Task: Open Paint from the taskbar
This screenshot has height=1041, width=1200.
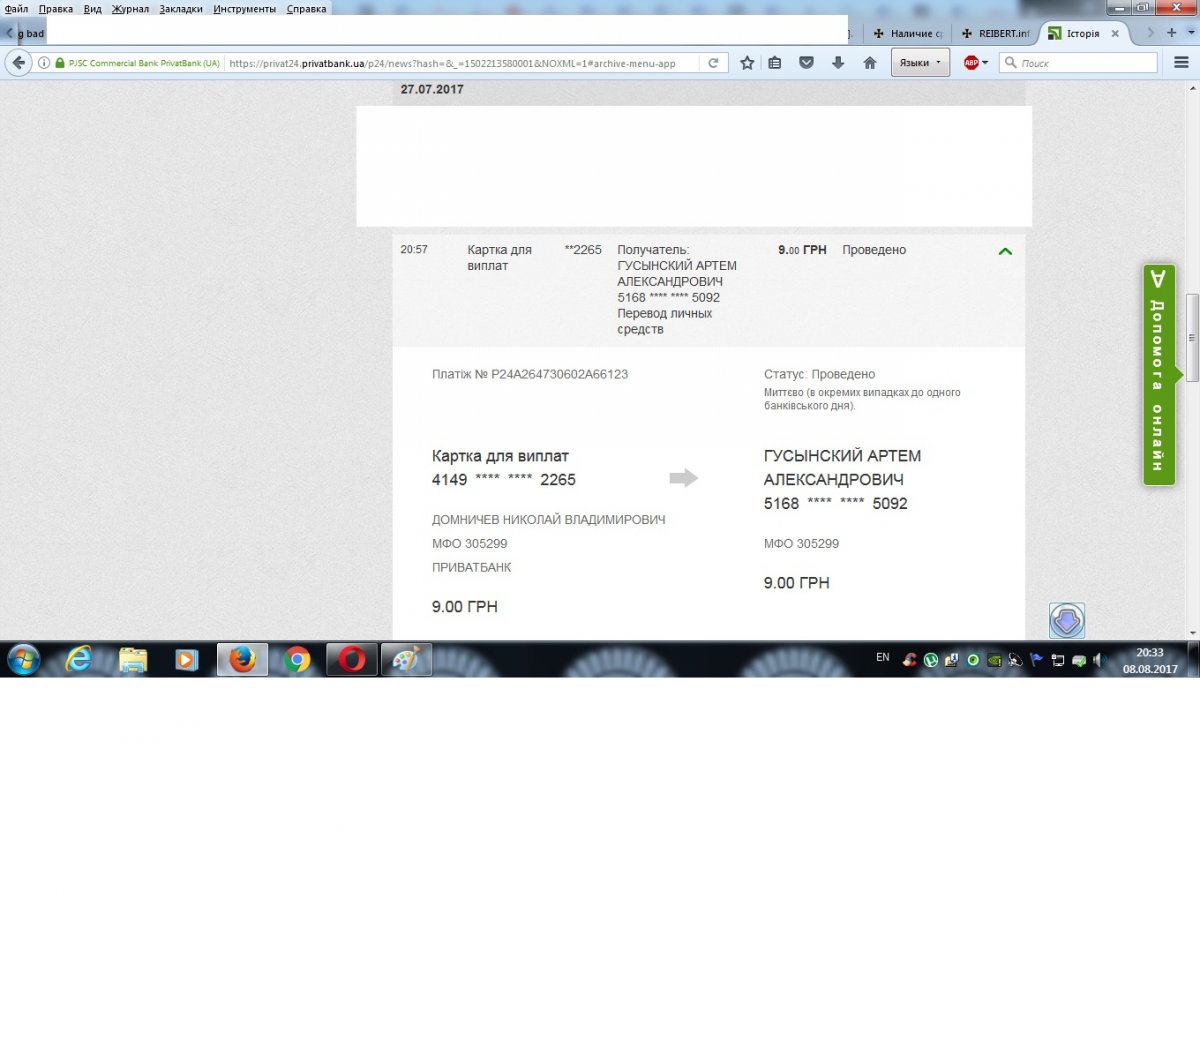Action: point(406,660)
